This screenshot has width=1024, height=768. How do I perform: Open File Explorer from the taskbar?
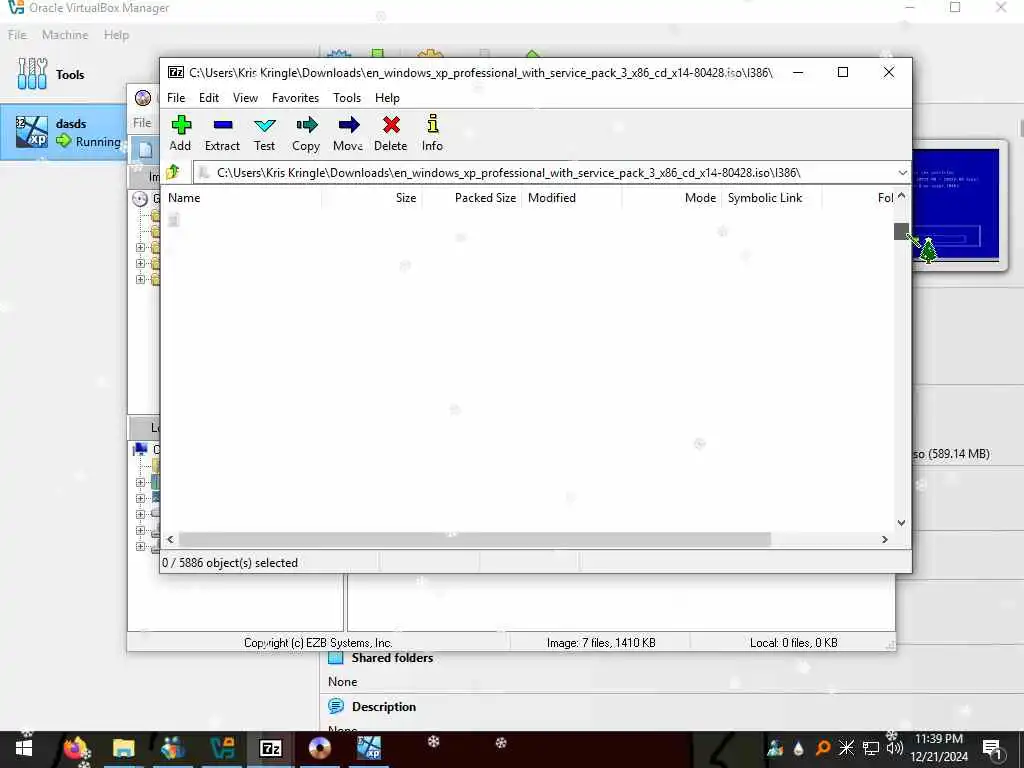click(123, 748)
